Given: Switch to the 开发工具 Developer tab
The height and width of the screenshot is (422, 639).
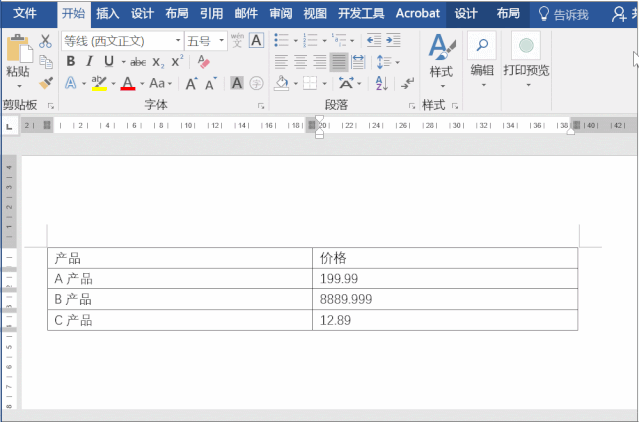Looking at the screenshot, I should click(361, 14).
